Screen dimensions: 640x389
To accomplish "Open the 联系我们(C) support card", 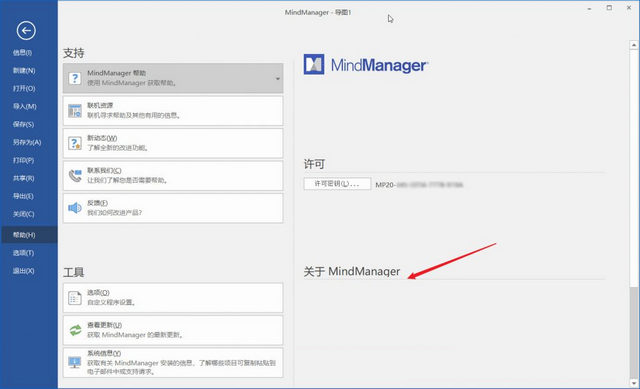I will click(173, 176).
